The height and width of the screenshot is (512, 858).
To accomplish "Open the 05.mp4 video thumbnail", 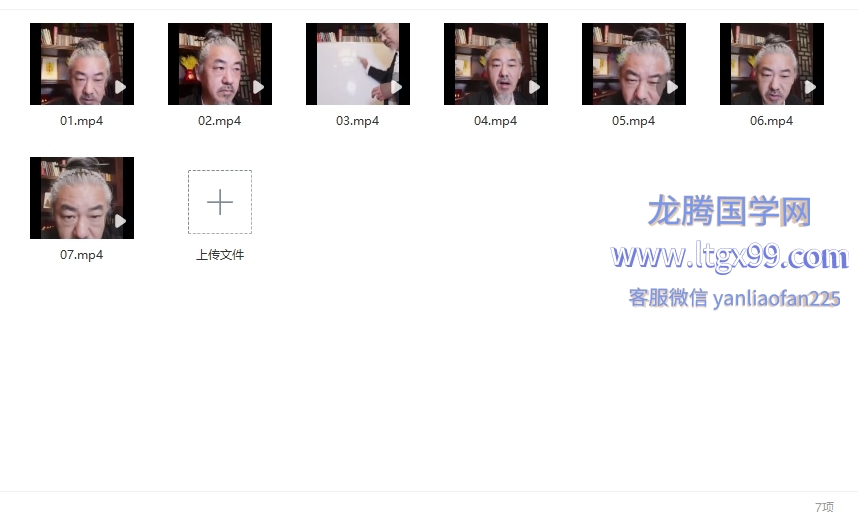I will click(x=633, y=63).
